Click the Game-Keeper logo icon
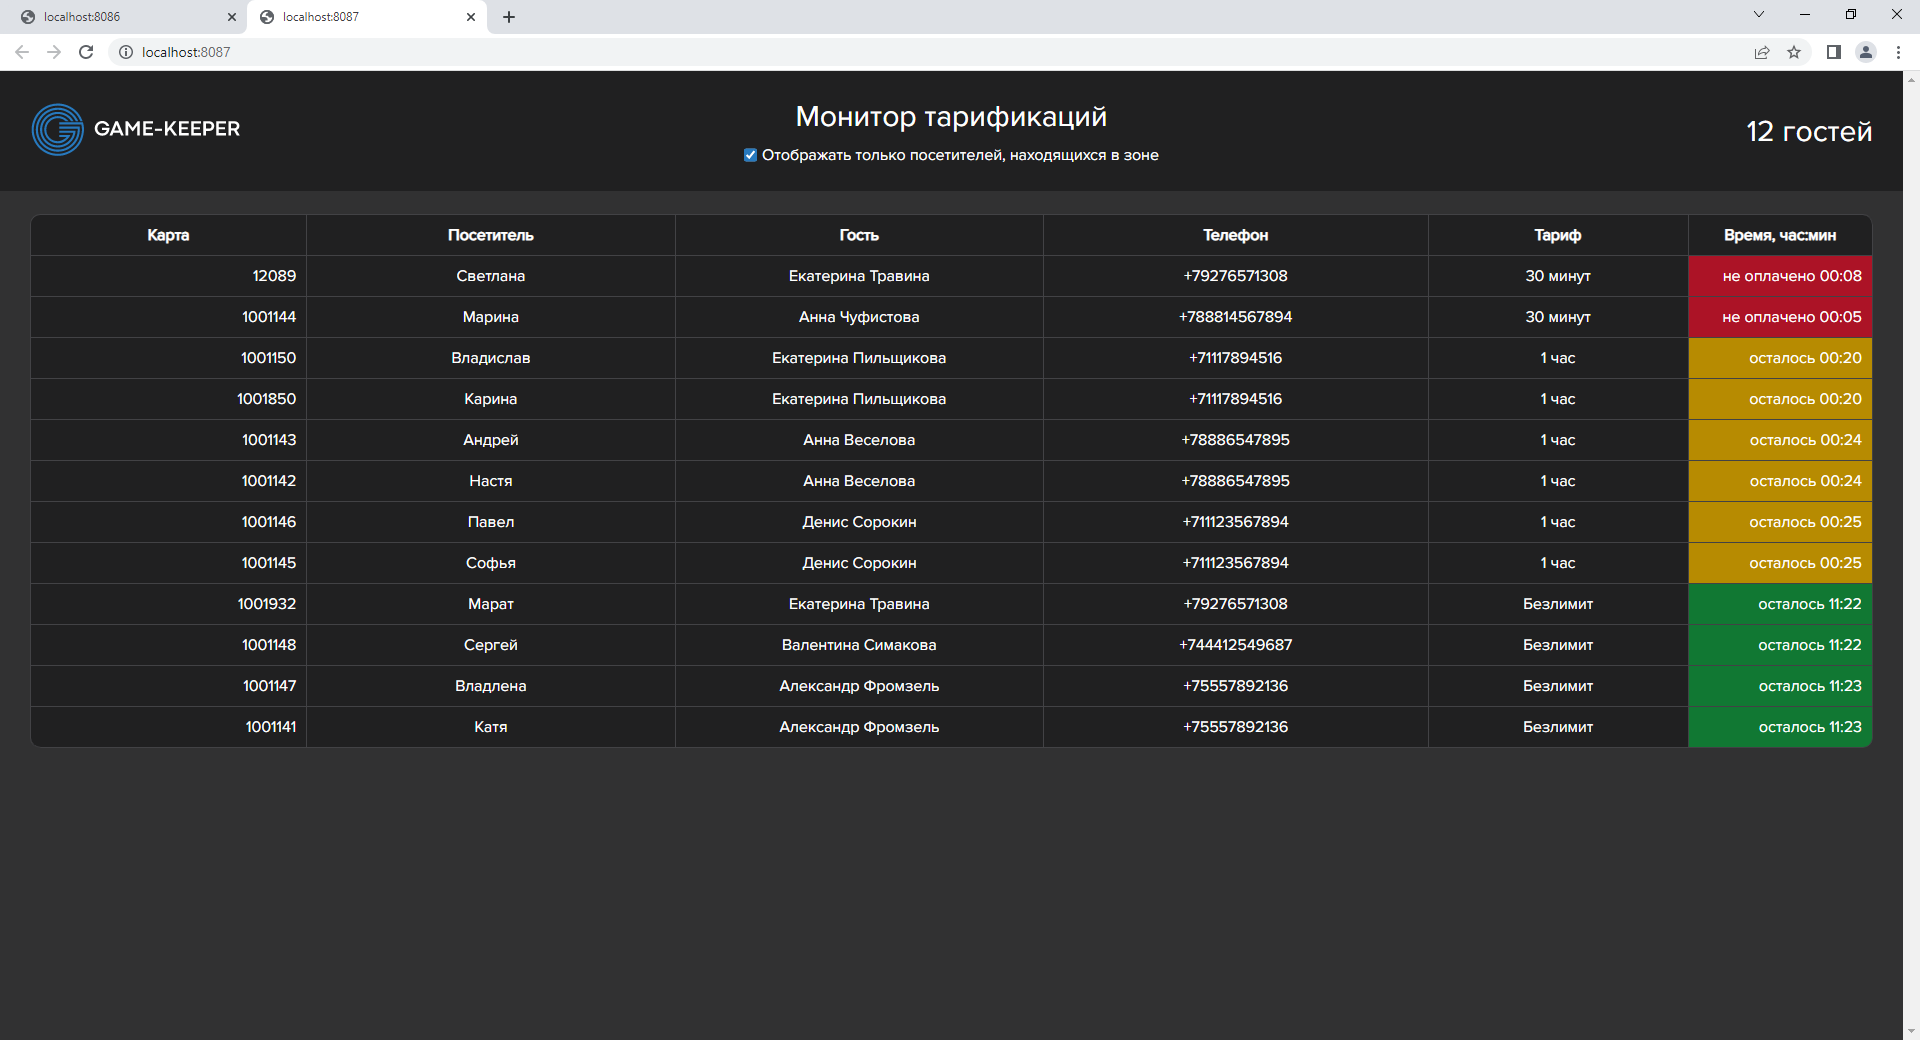Screen dimensions: 1920x1040 57,129
